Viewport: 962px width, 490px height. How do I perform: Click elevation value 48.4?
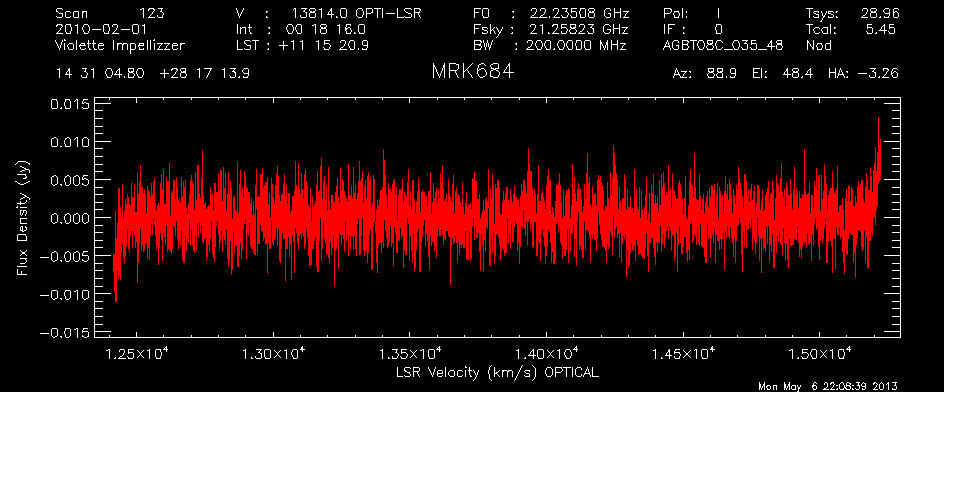798,74
